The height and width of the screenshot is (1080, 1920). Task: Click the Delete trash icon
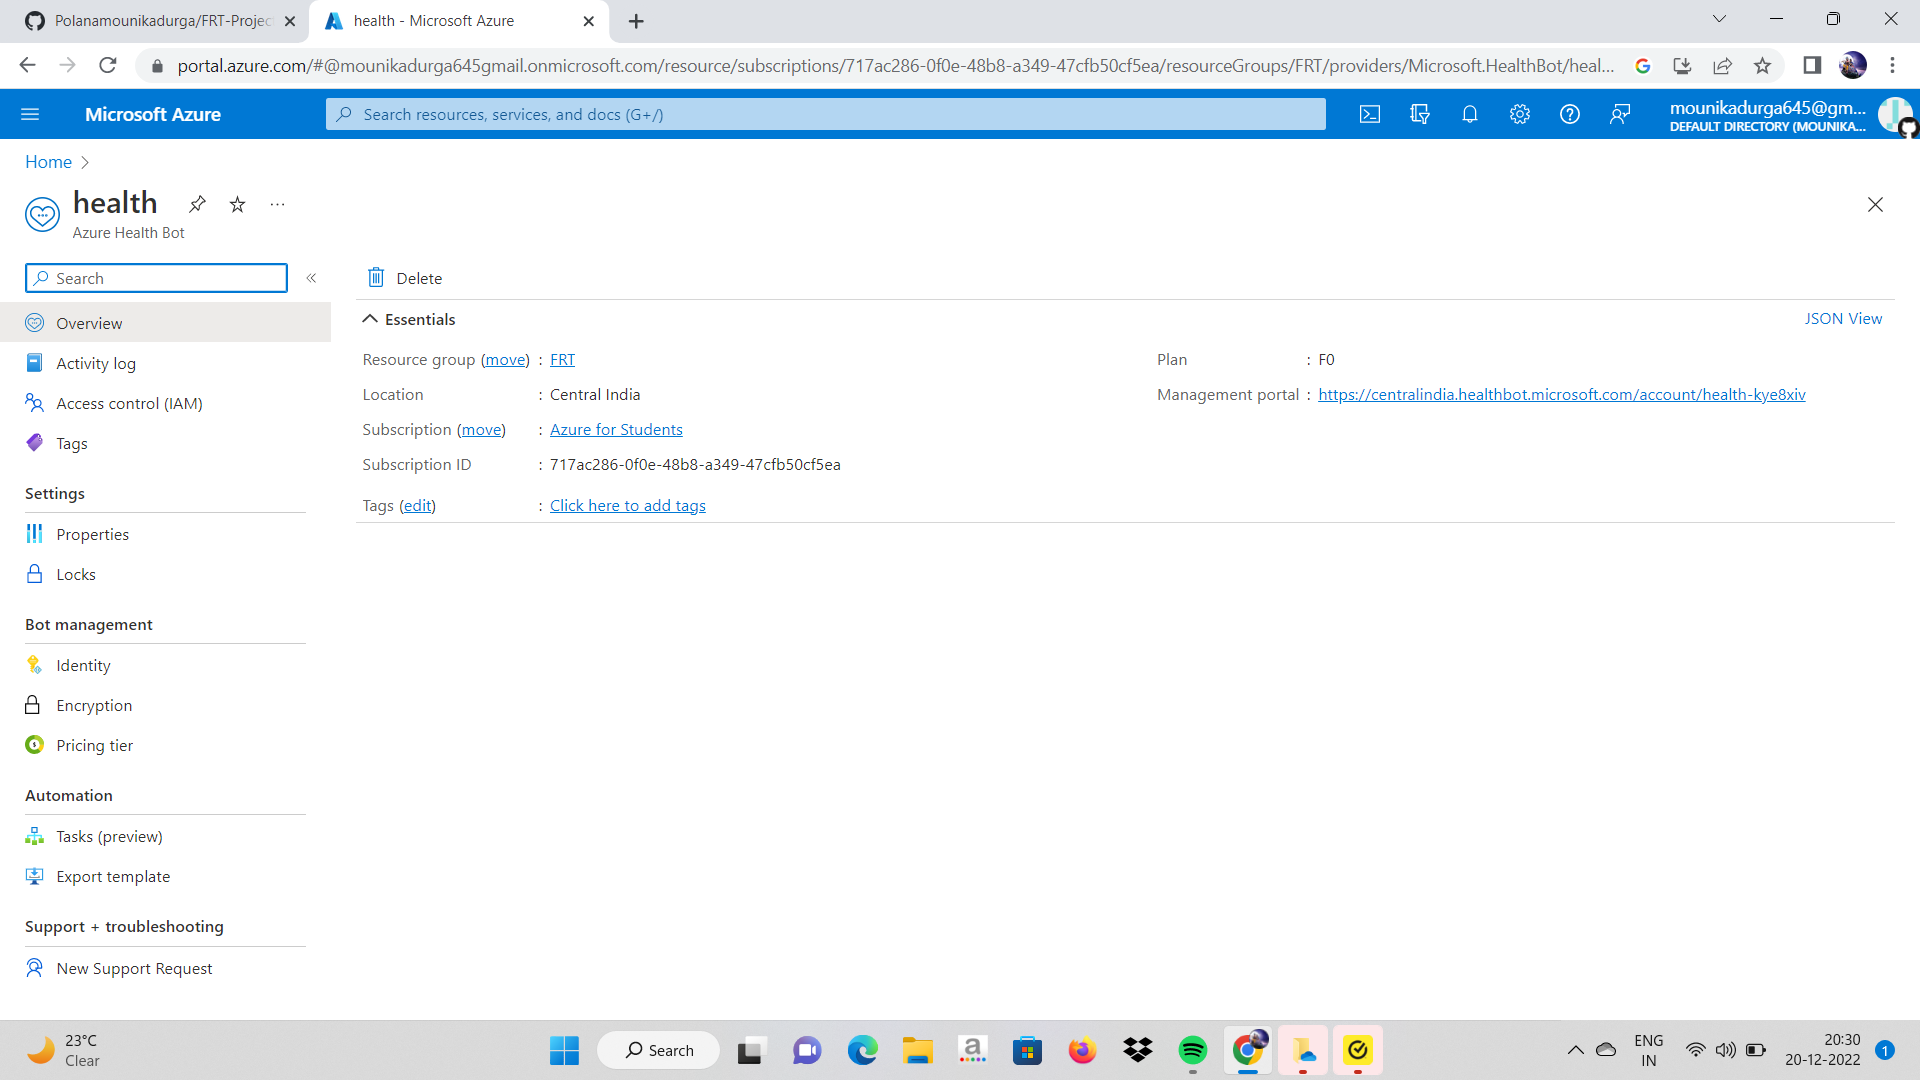click(376, 278)
